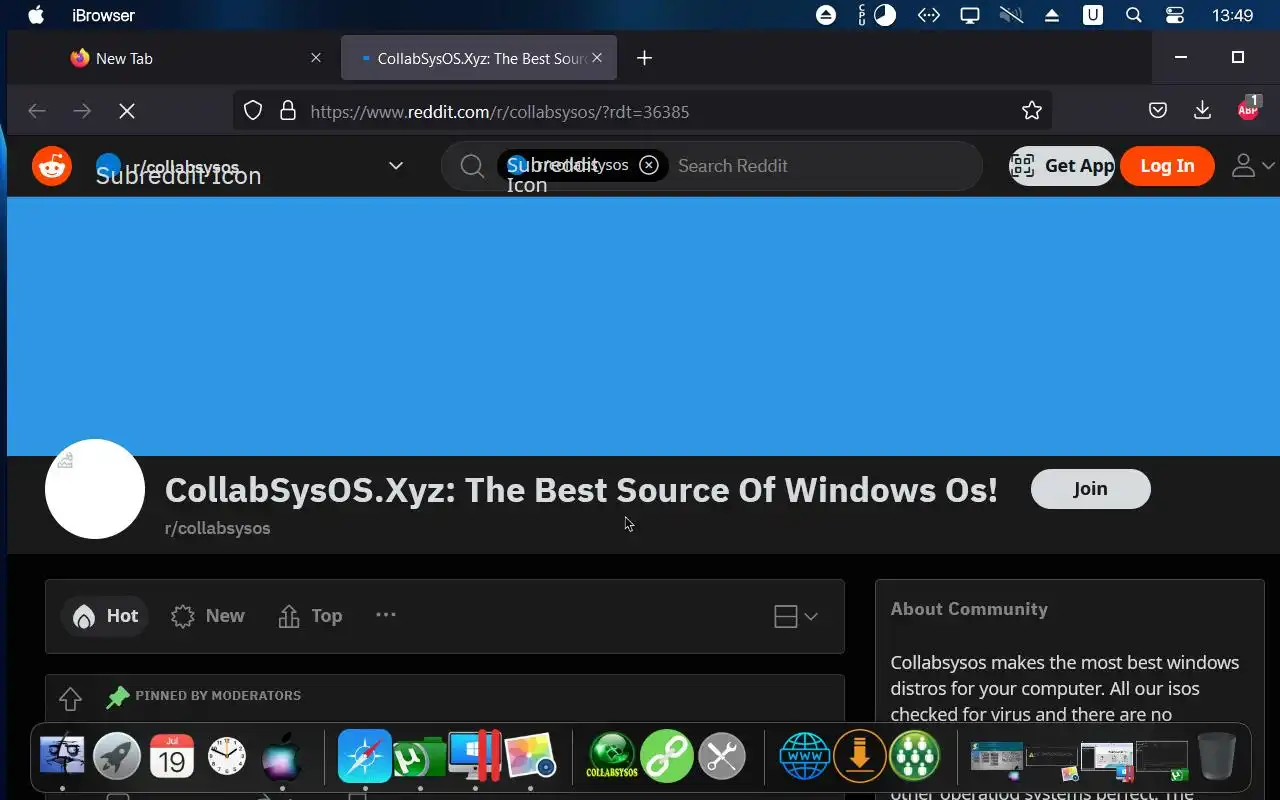
Task: Open Trash in the dock
Action: 1216,756
